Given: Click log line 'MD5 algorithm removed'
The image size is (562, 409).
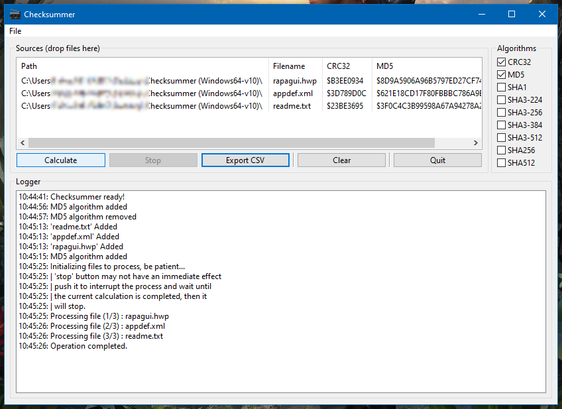Looking at the screenshot, I should (77, 217).
